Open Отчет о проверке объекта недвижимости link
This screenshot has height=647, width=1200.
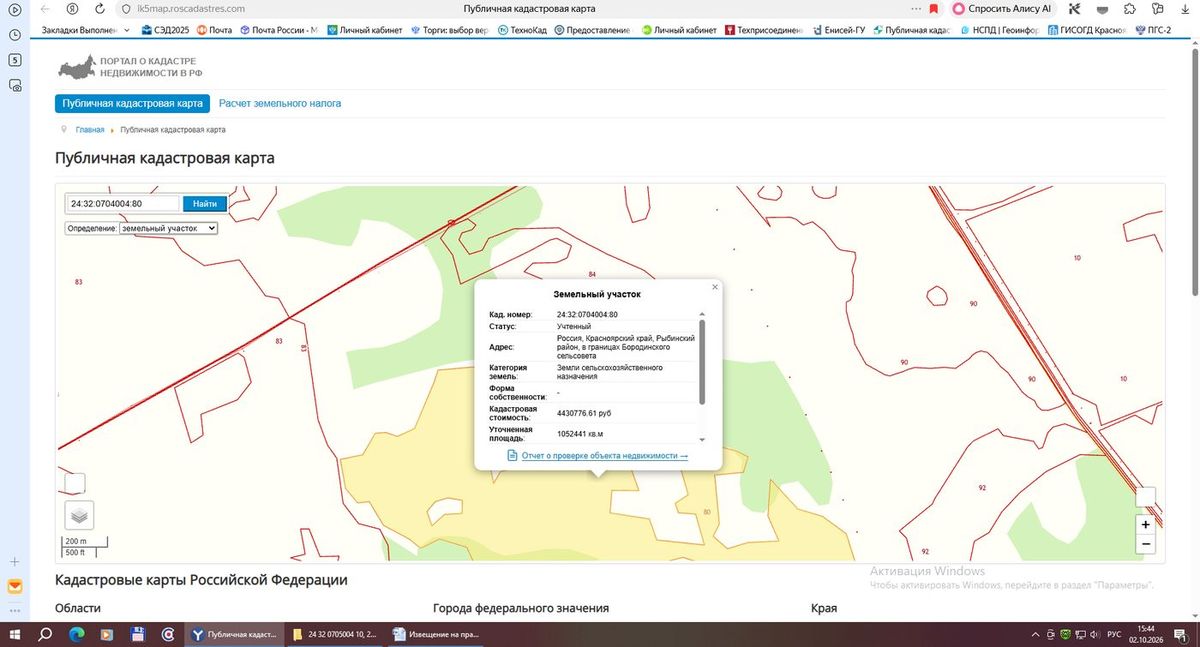[605, 455]
